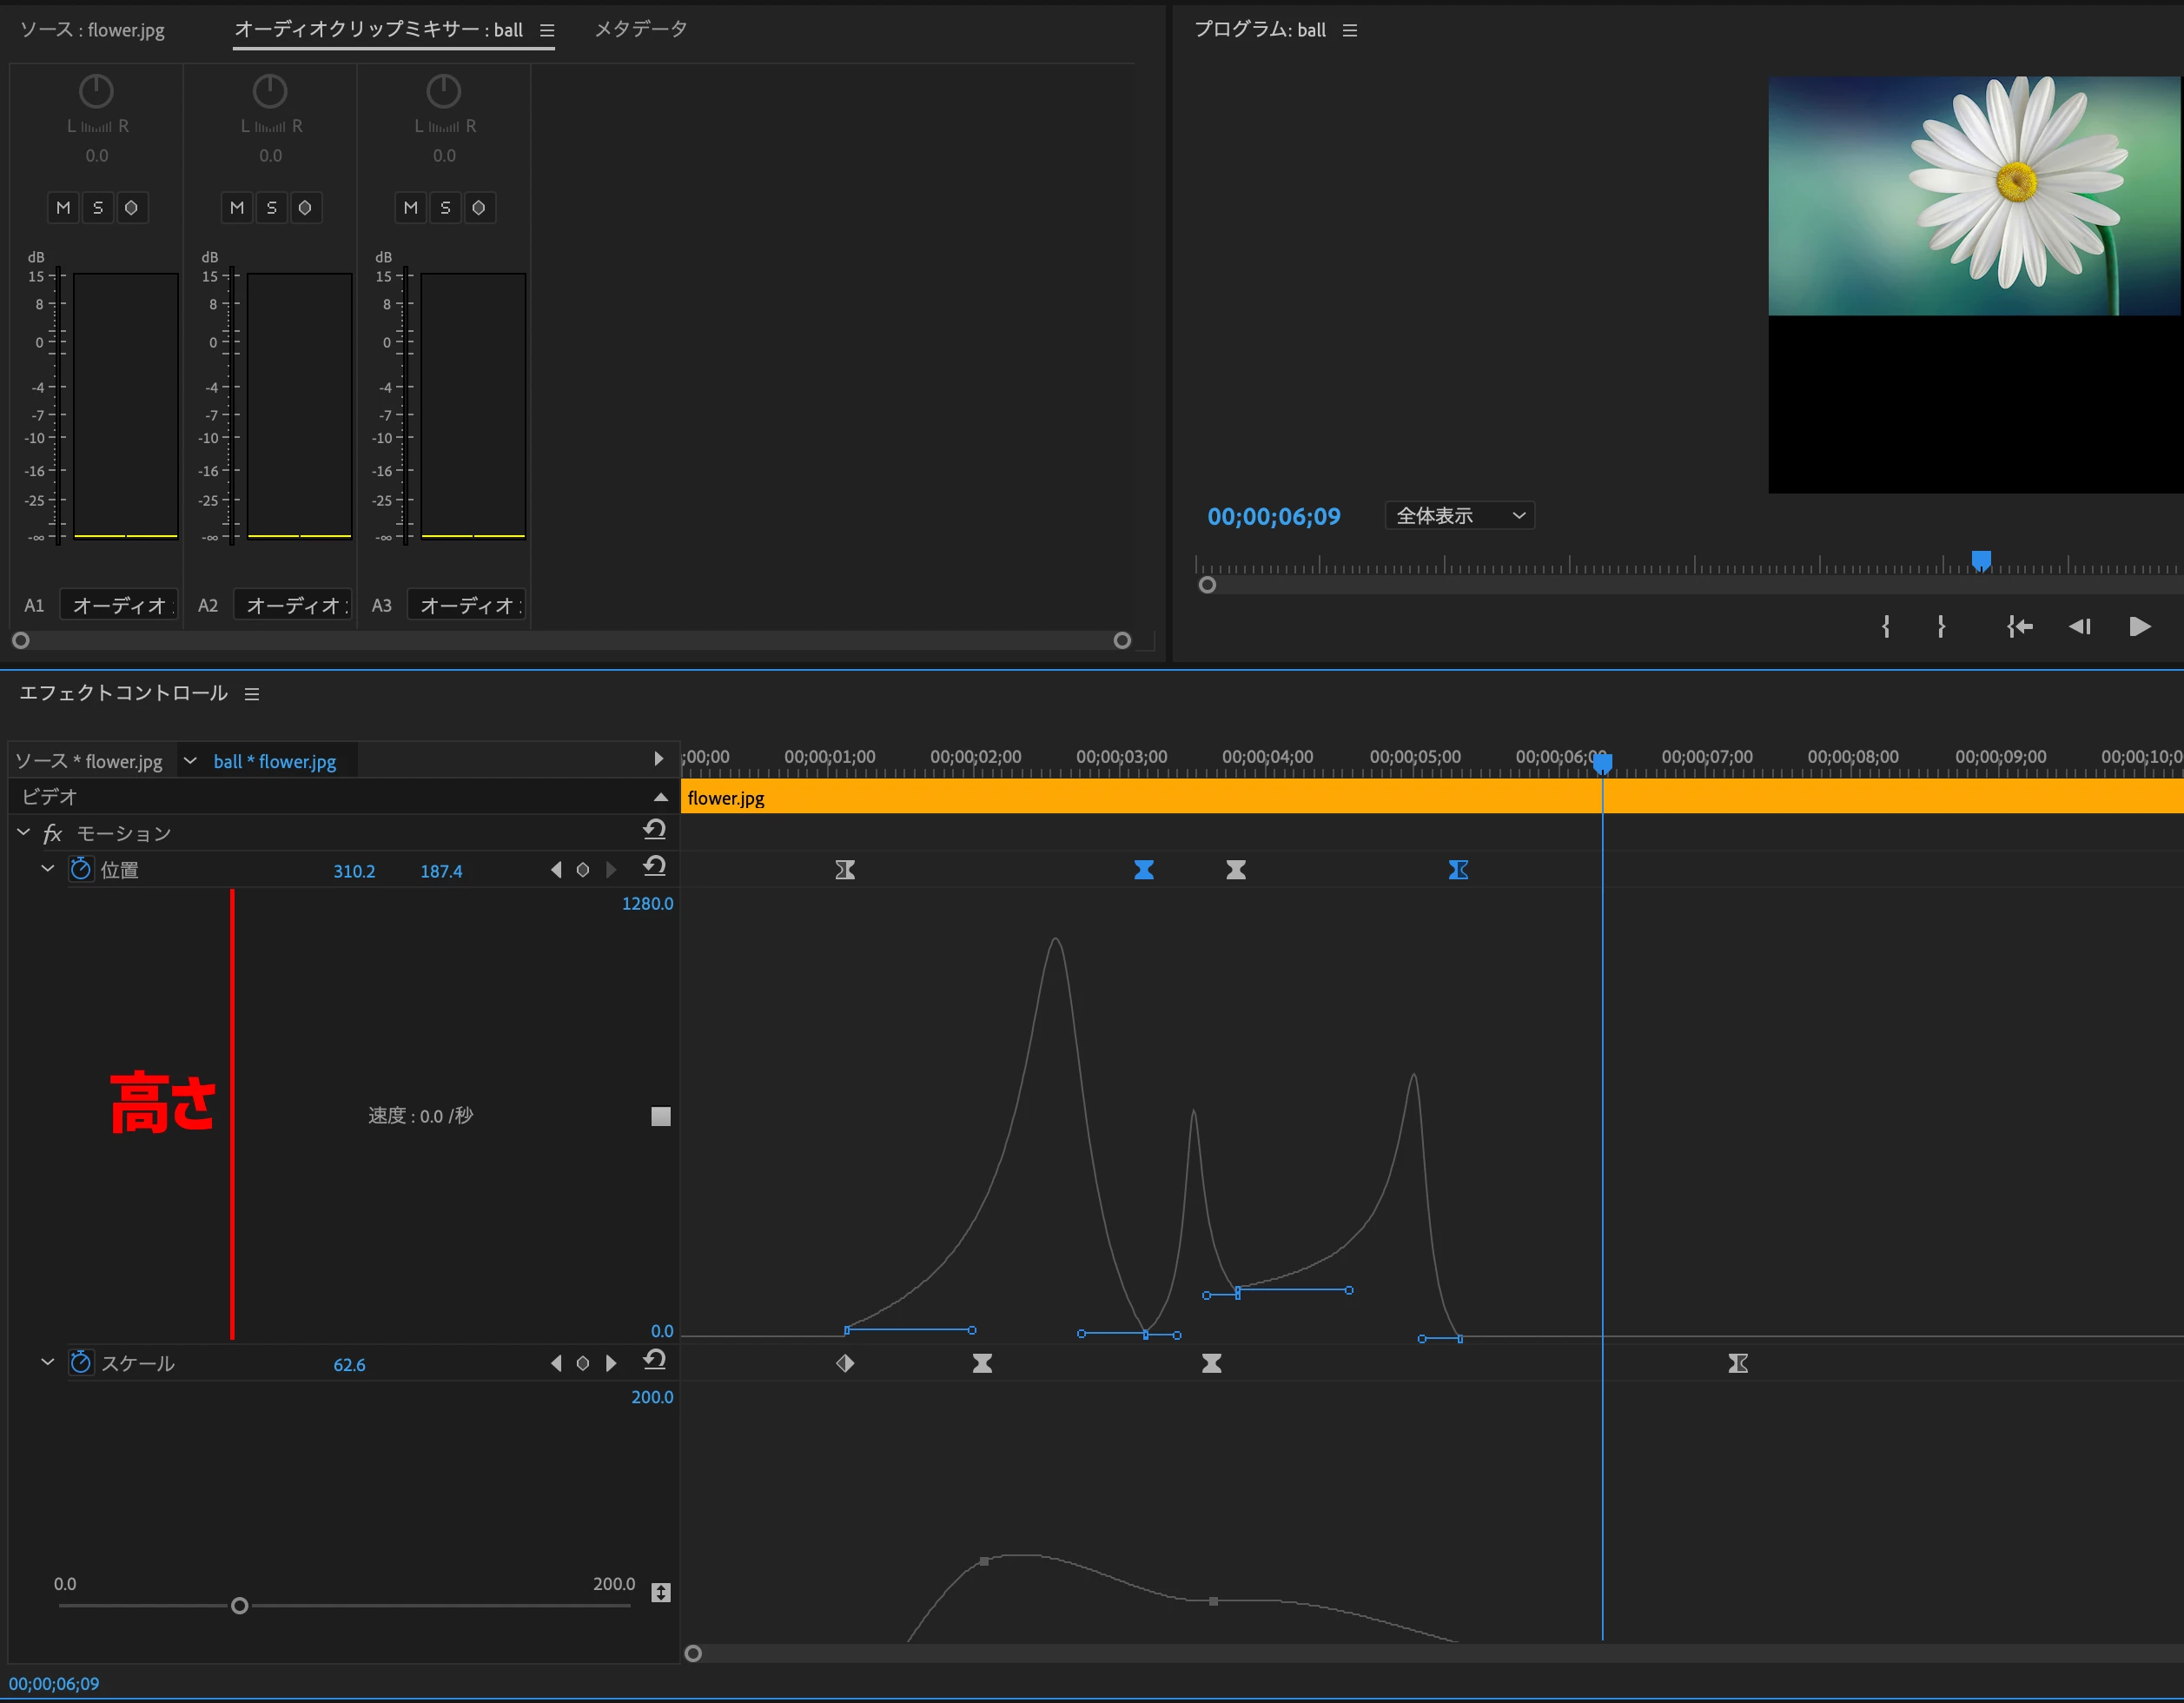Go to previous スケール keyframe
Screen dimensions: 2184x1703
(556, 1363)
